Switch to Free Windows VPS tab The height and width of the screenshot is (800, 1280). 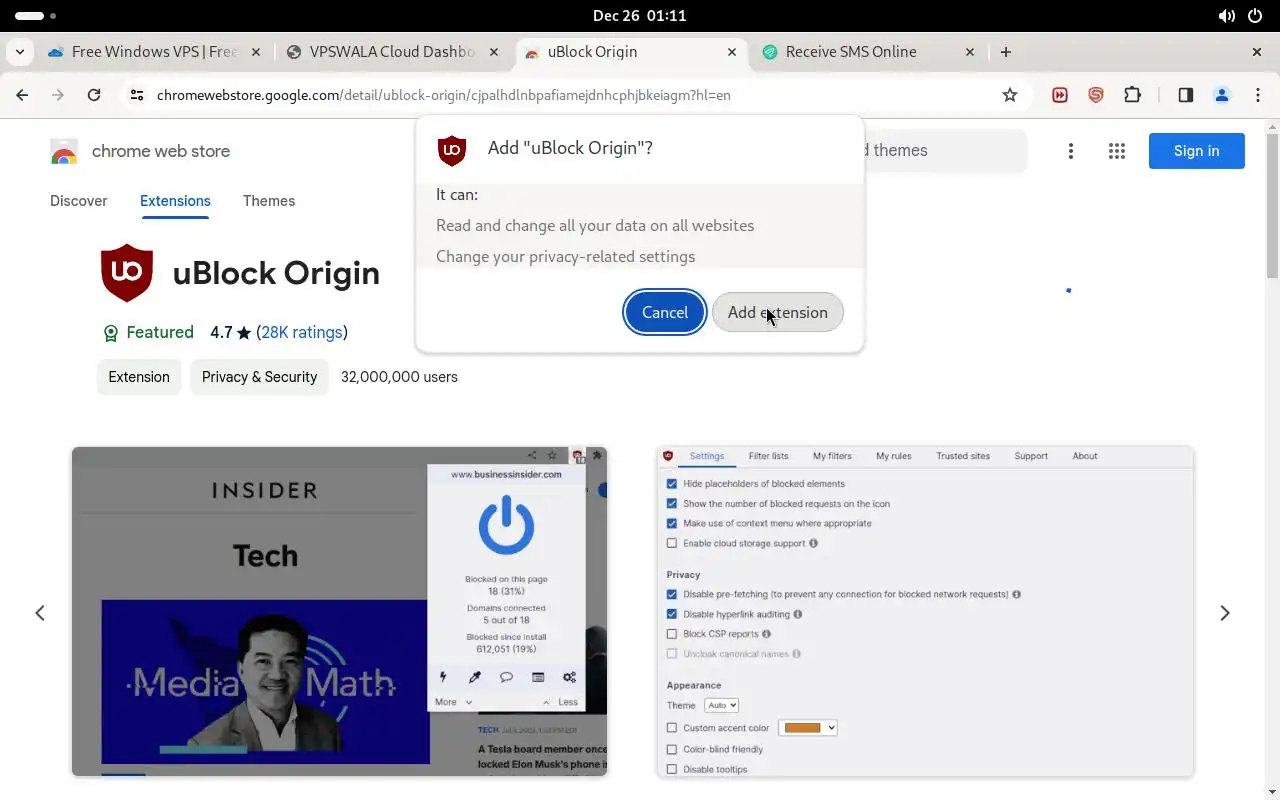pyautogui.click(x=154, y=52)
